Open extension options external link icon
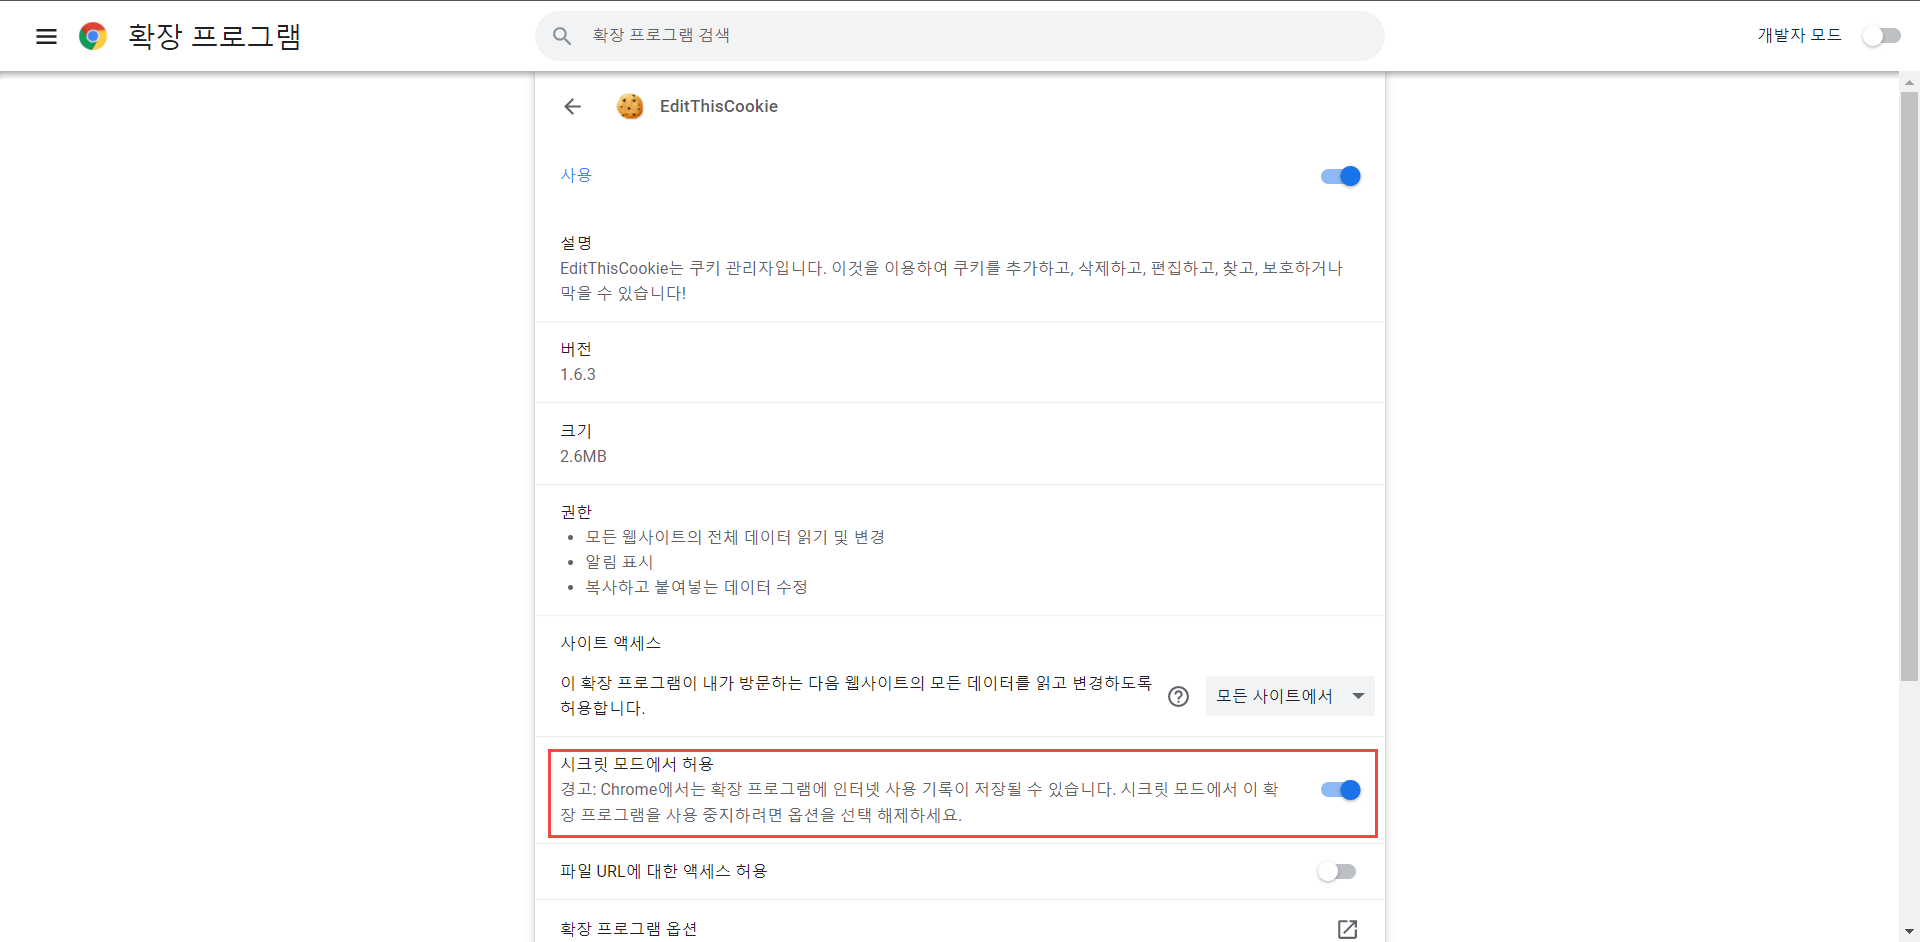The image size is (1920, 942). click(1347, 929)
